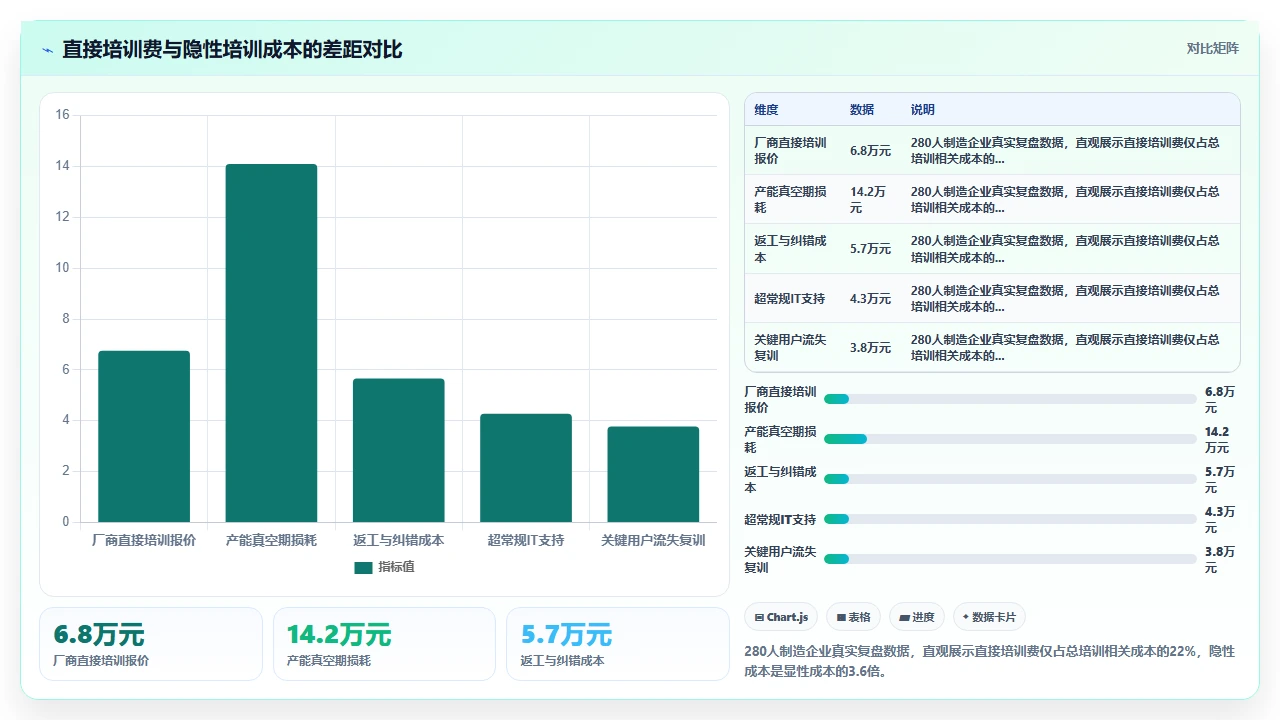This screenshot has width=1280, height=720.
Task: Click the 厂商直接培训报价 progress bar
Action: coord(1010,399)
